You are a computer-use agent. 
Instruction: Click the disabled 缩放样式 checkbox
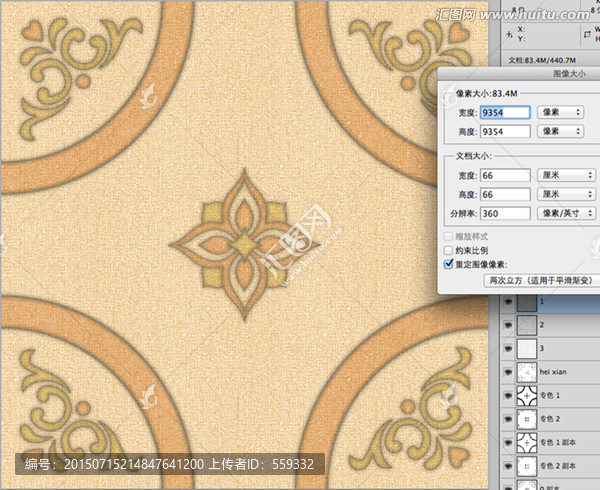click(x=448, y=236)
